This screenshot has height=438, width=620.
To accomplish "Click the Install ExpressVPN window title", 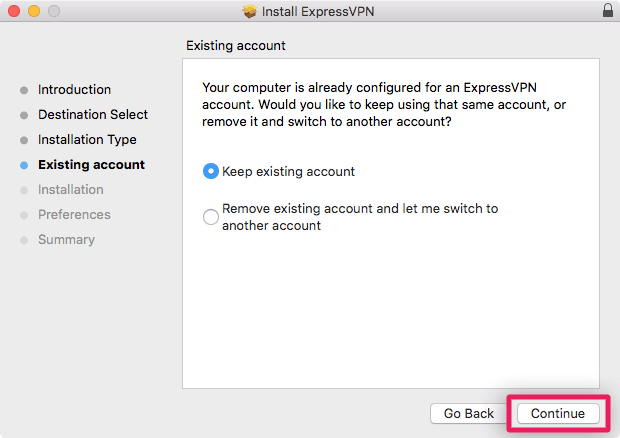I will click(318, 11).
